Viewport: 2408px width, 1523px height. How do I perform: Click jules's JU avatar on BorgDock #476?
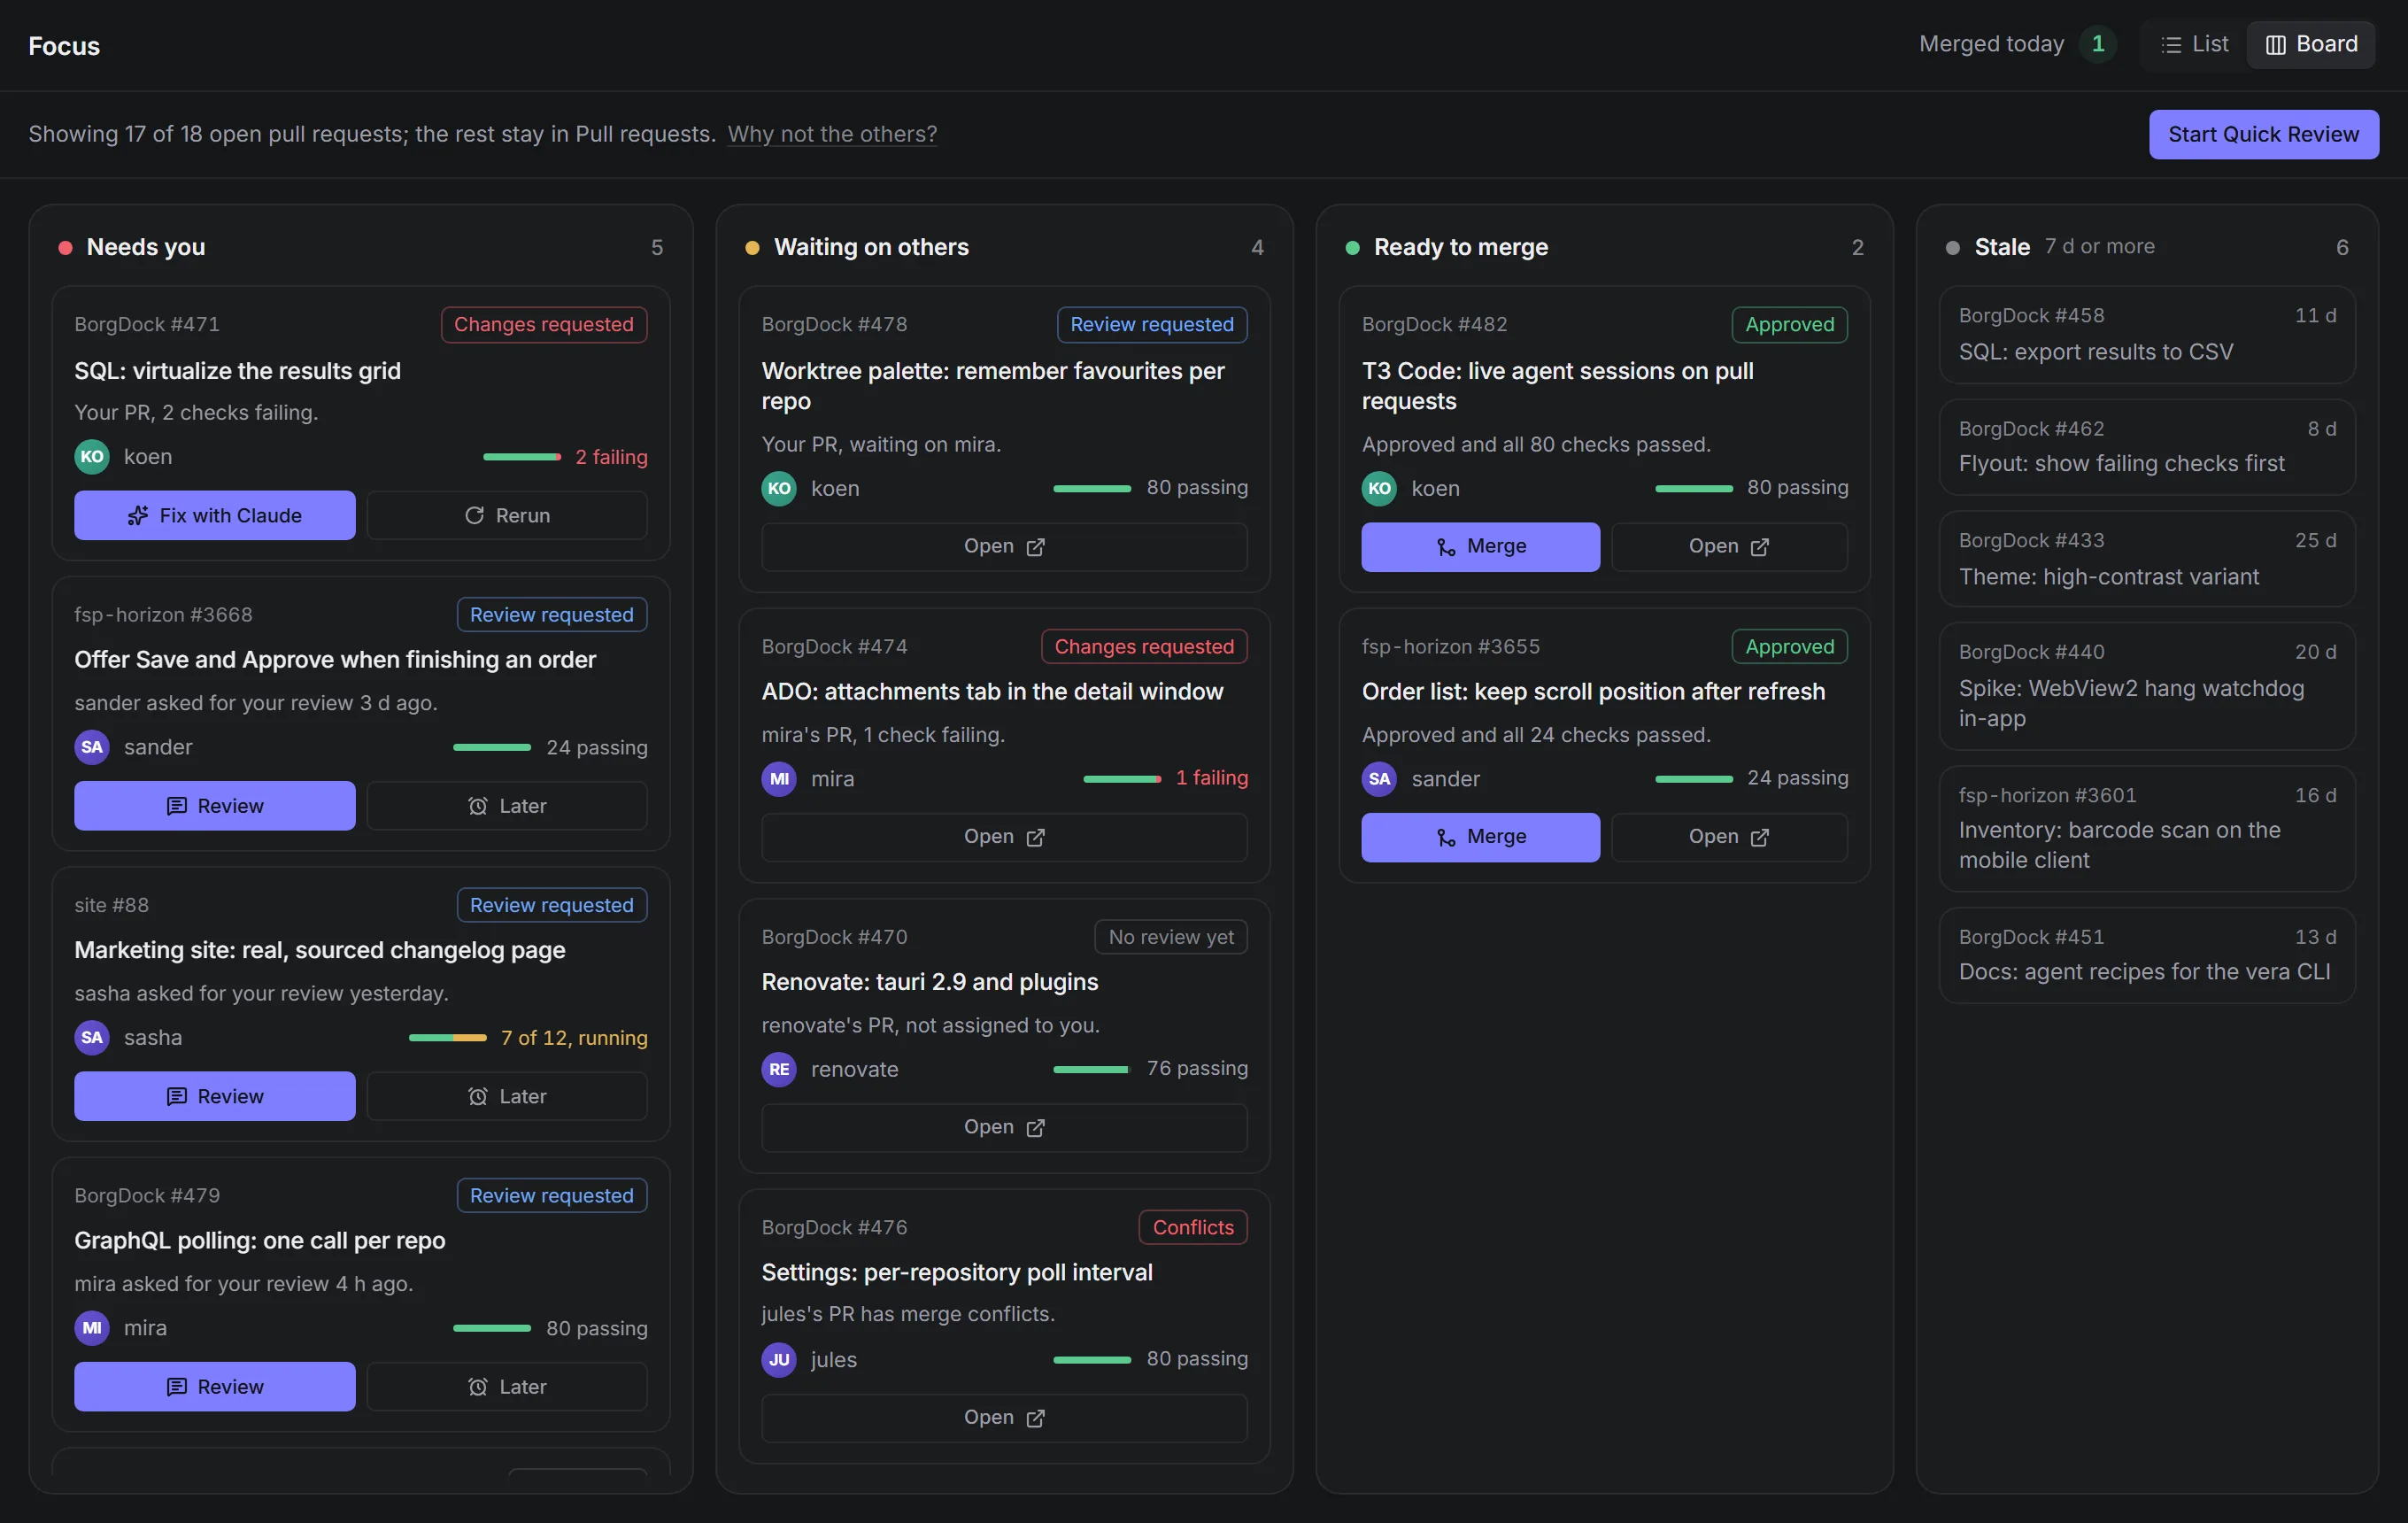779,1359
